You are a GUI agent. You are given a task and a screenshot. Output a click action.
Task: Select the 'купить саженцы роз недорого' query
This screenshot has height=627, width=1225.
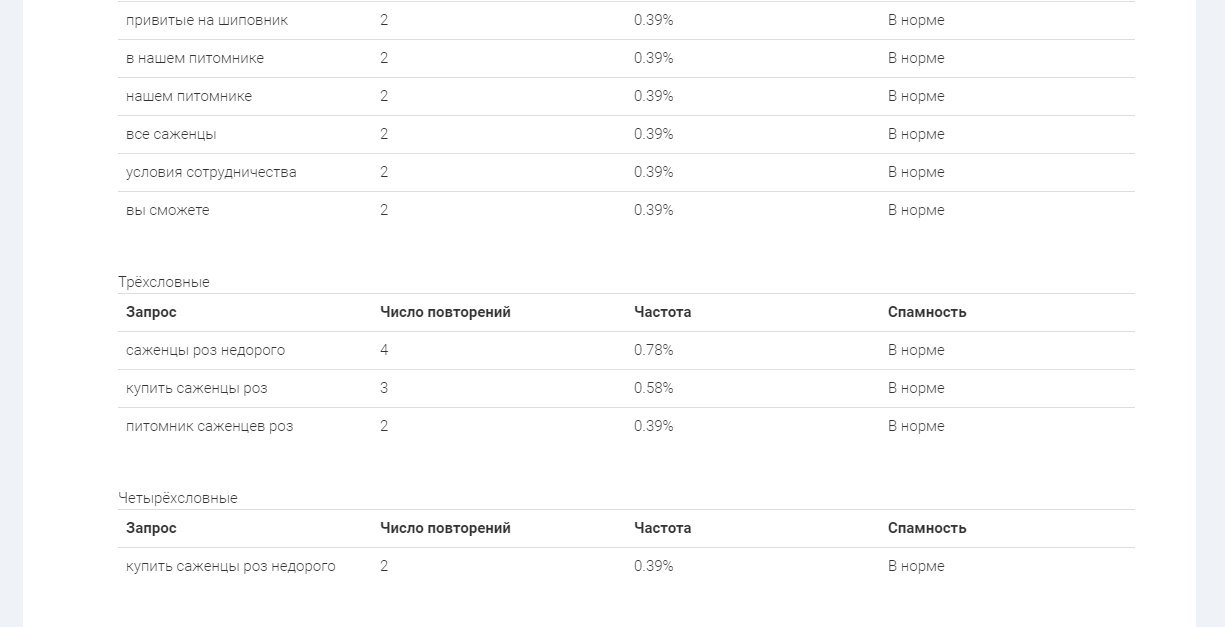click(231, 566)
